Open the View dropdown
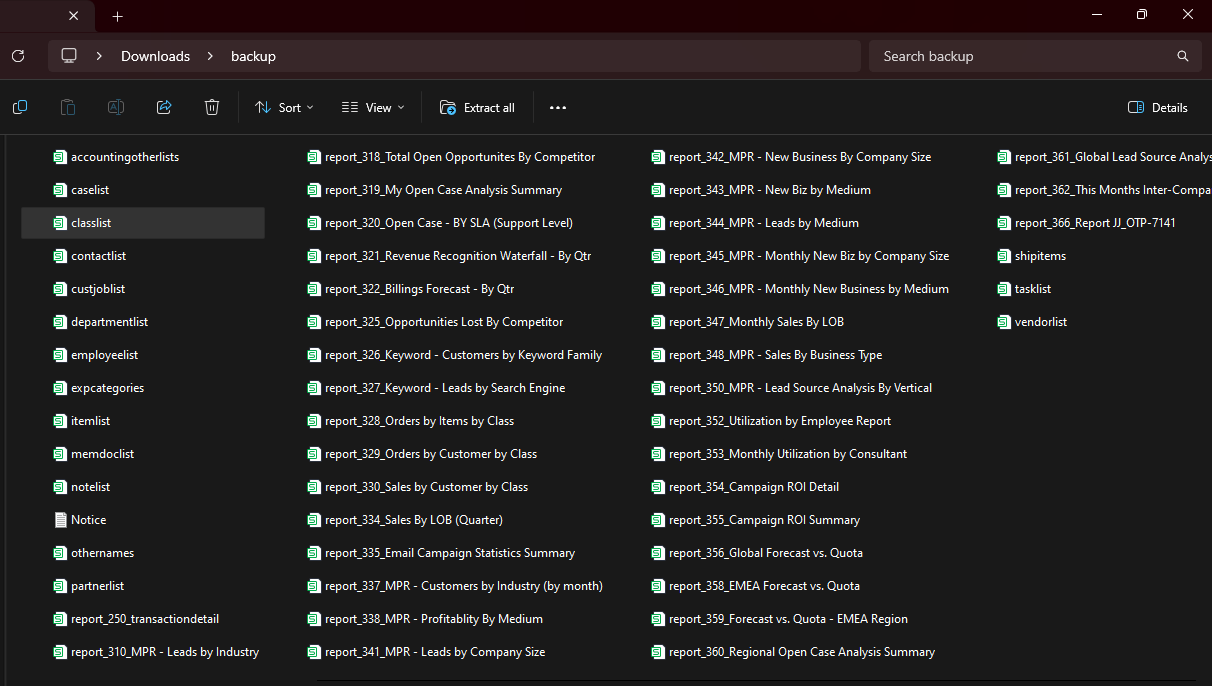1212x686 pixels. pyautogui.click(x=373, y=107)
